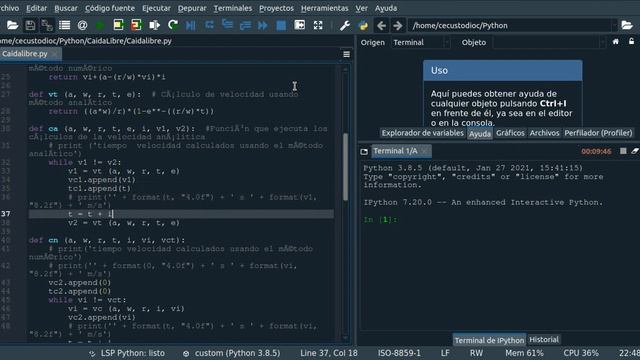Save the current file with the floppy icon
The image size is (640, 360).
pyautogui.click(x=30, y=25)
